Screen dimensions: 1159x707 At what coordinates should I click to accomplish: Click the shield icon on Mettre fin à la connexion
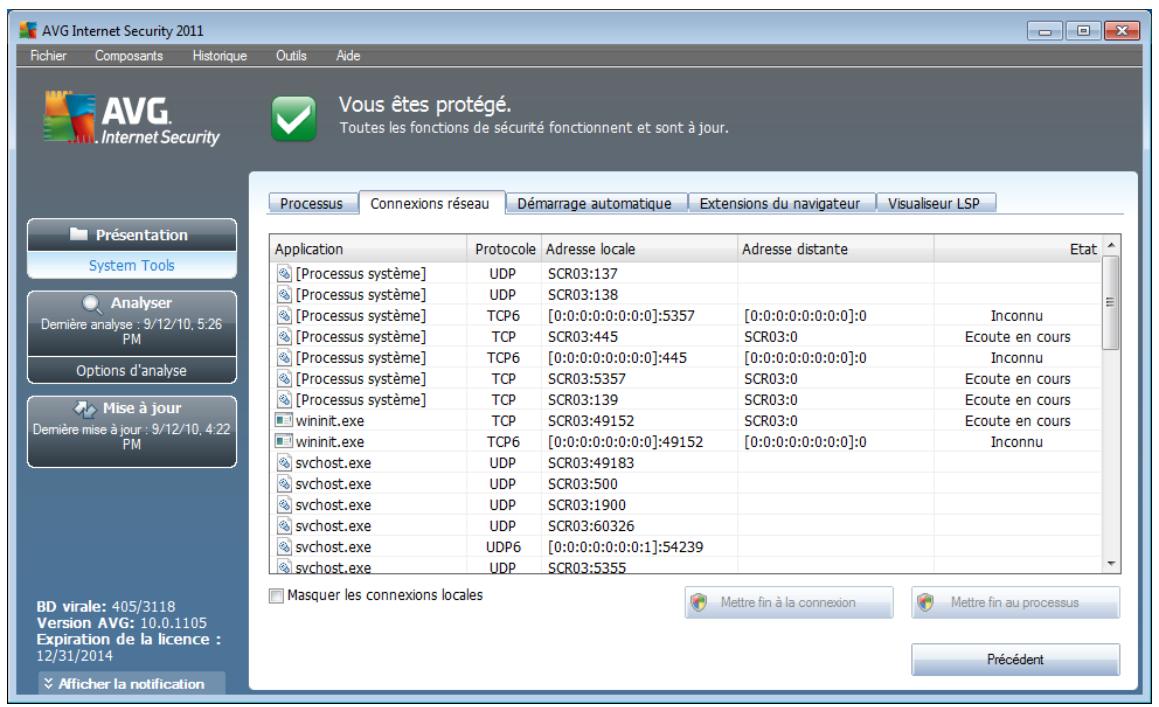coord(699,603)
